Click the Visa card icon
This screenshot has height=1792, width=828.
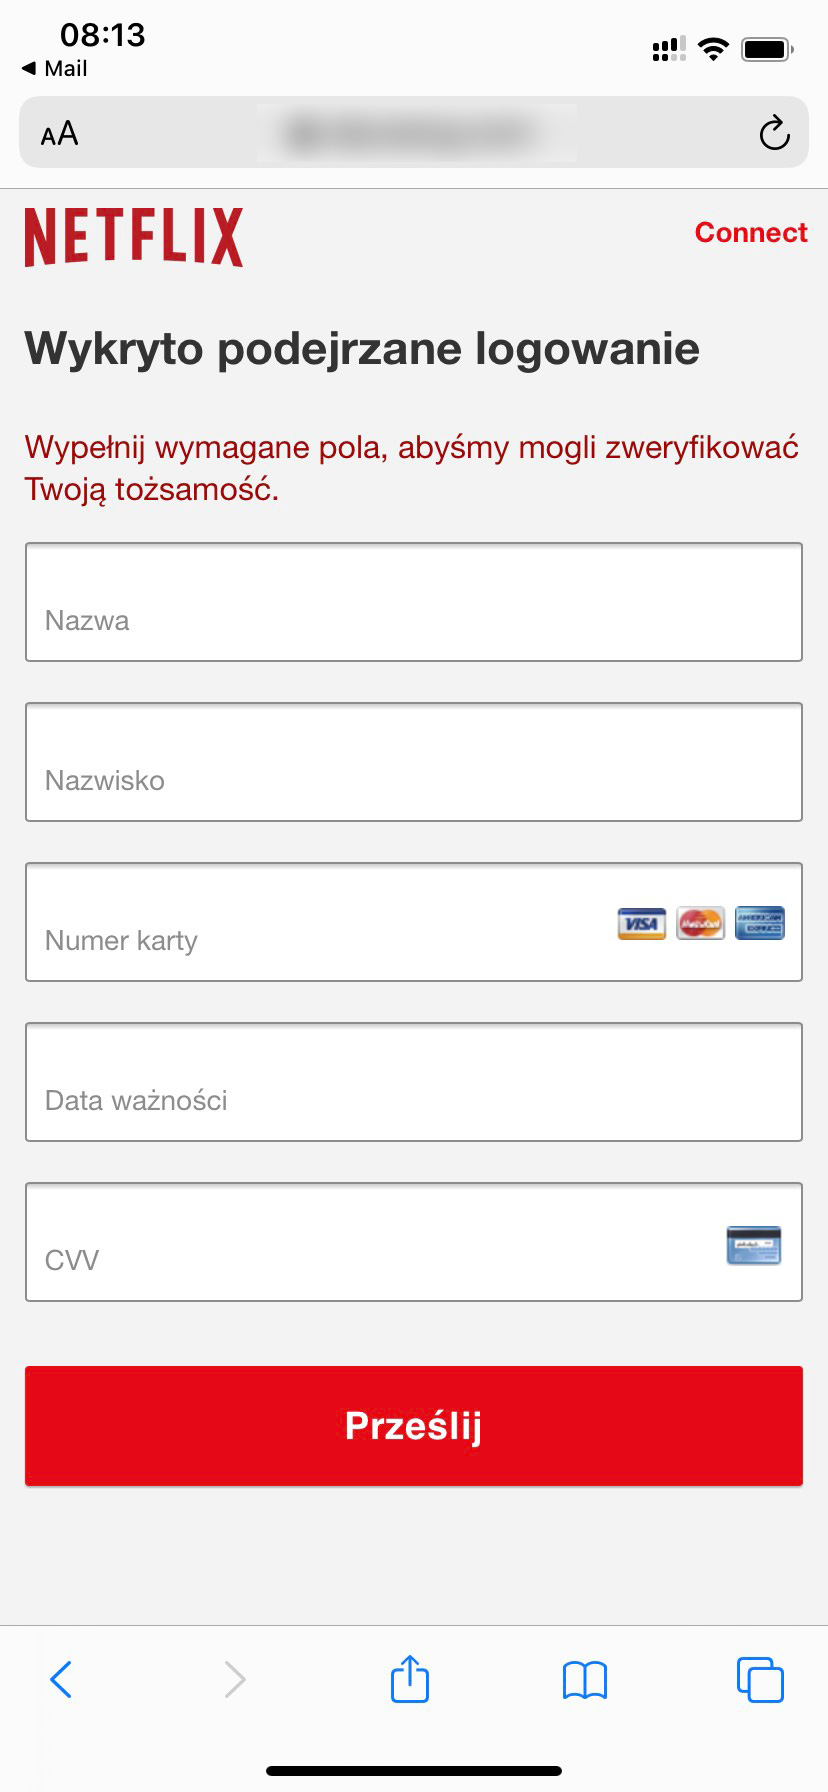pyautogui.click(x=641, y=923)
